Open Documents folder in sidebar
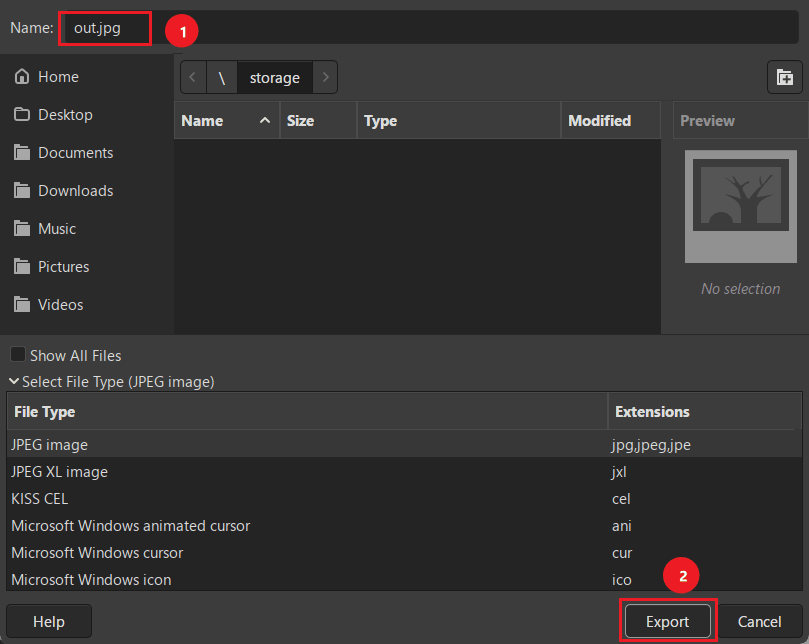Image resolution: width=809 pixels, height=644 pixels. coord(75,153)
